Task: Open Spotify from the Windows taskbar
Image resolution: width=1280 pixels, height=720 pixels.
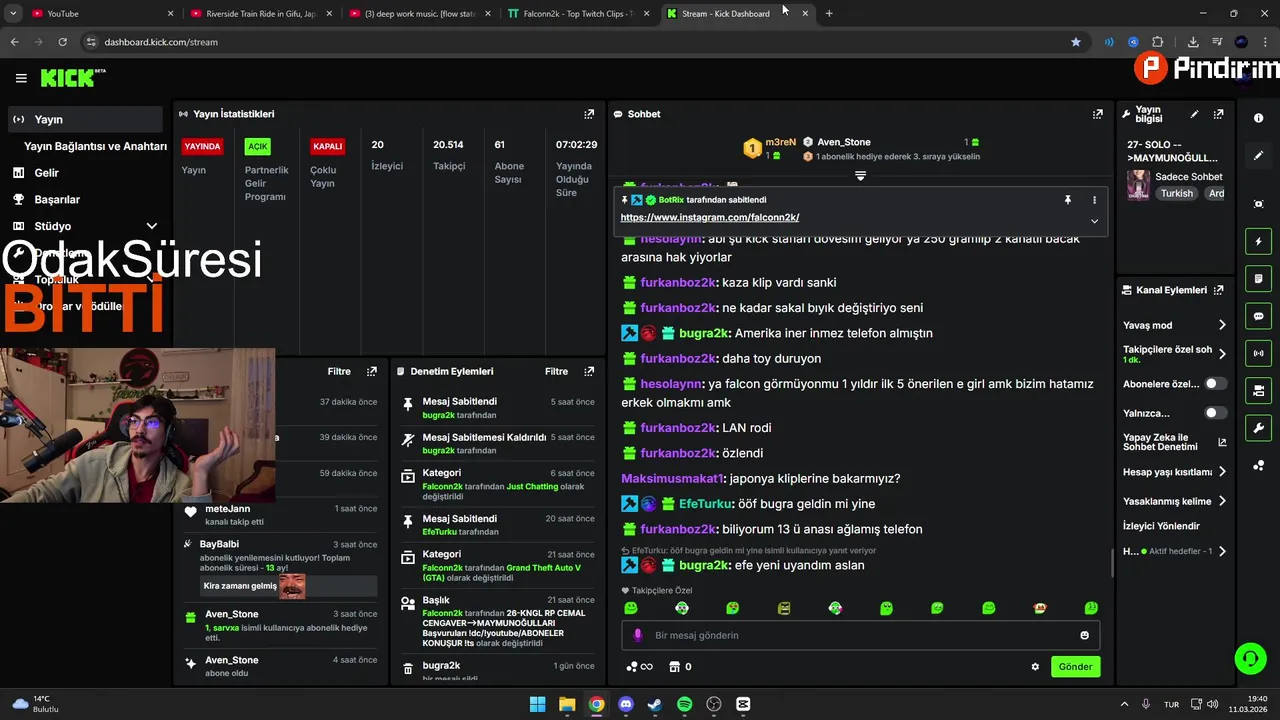Action: (x=684, y=704)
